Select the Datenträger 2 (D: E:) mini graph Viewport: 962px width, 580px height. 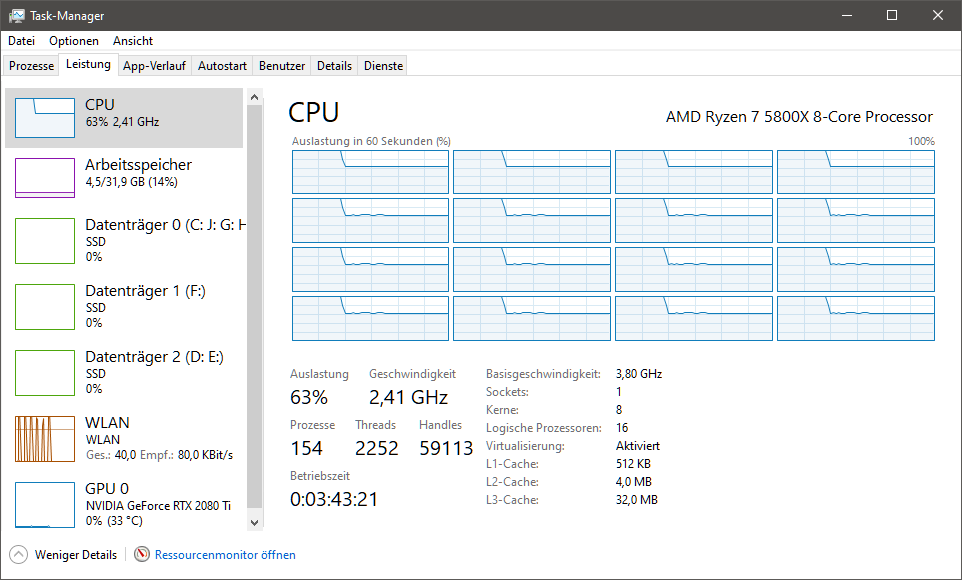(45, 373)
